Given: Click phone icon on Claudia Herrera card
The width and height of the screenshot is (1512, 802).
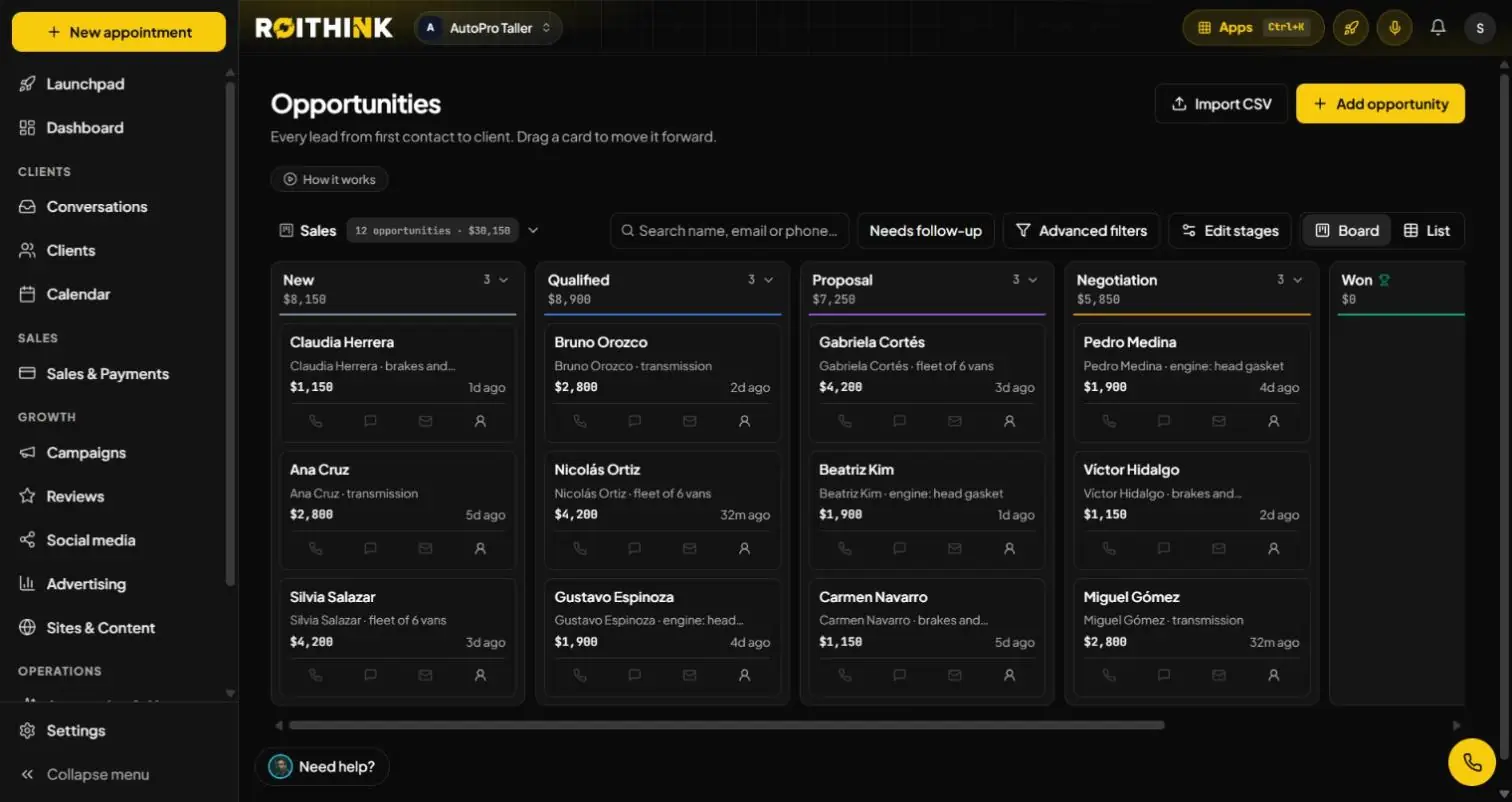Looking at the screenshot, I should pos(316,421).
